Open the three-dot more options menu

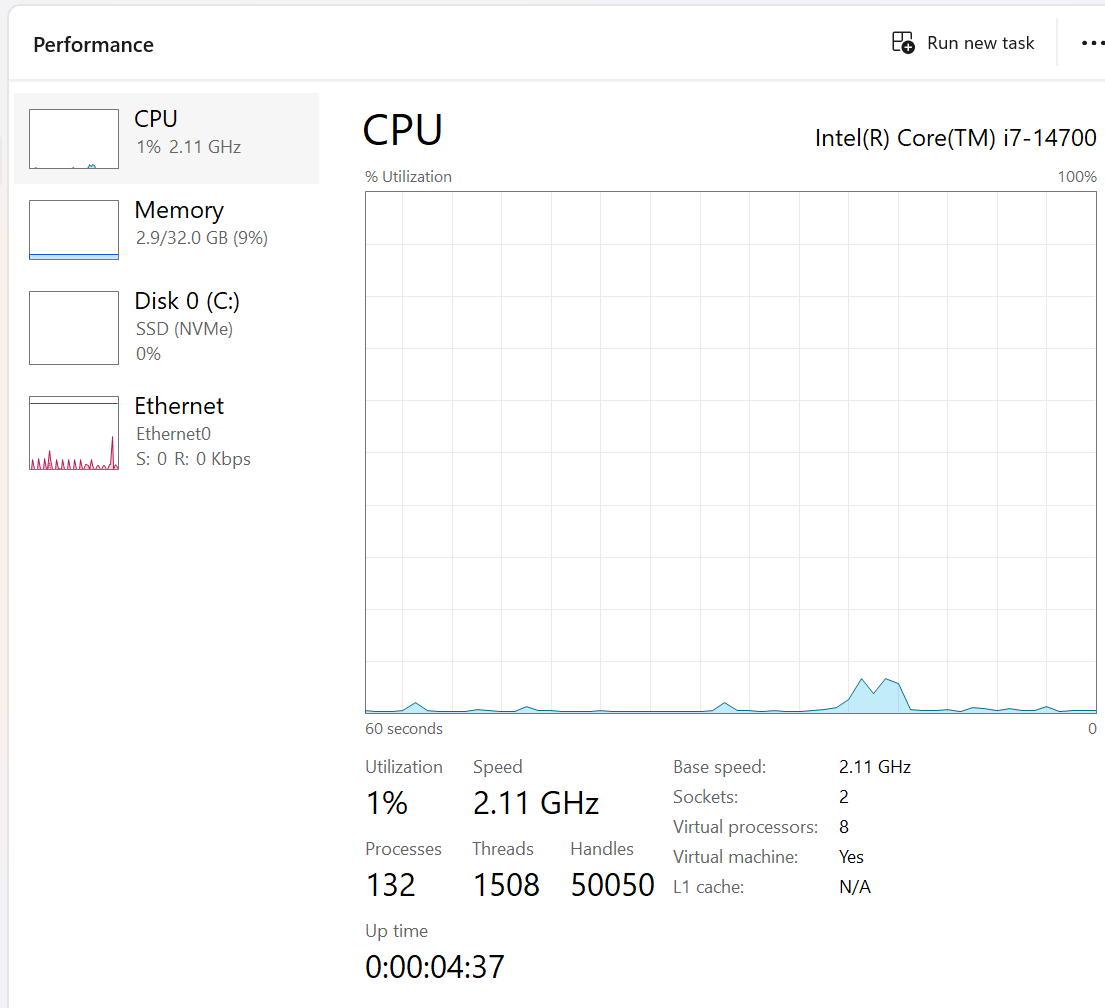click(1092, 43)
